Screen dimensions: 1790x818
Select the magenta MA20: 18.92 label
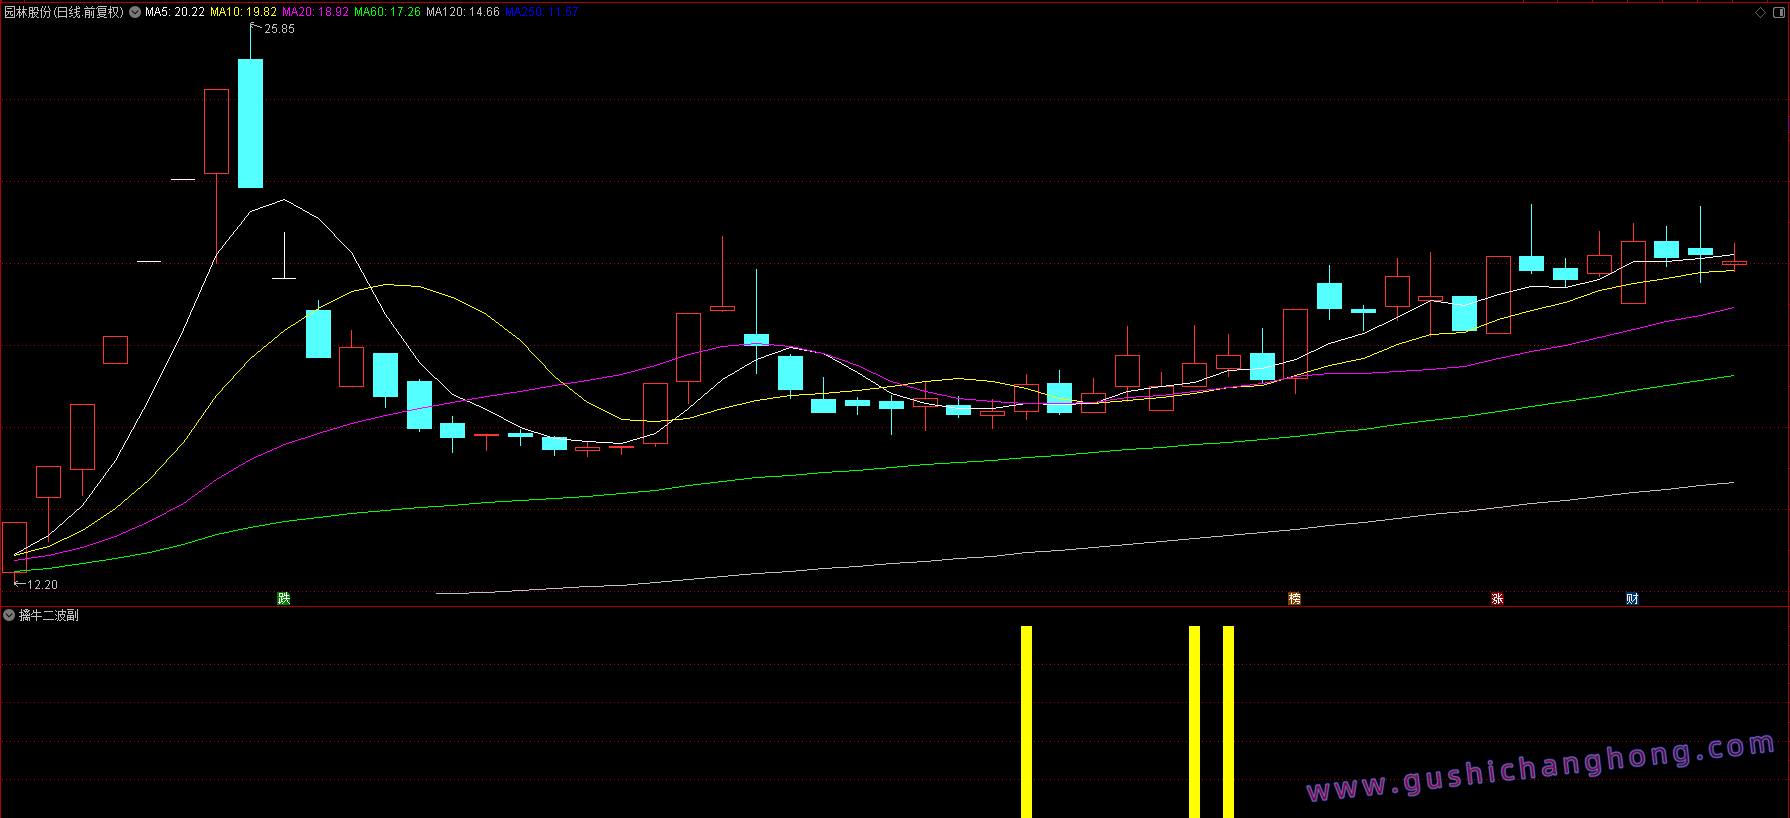point(315,13)
